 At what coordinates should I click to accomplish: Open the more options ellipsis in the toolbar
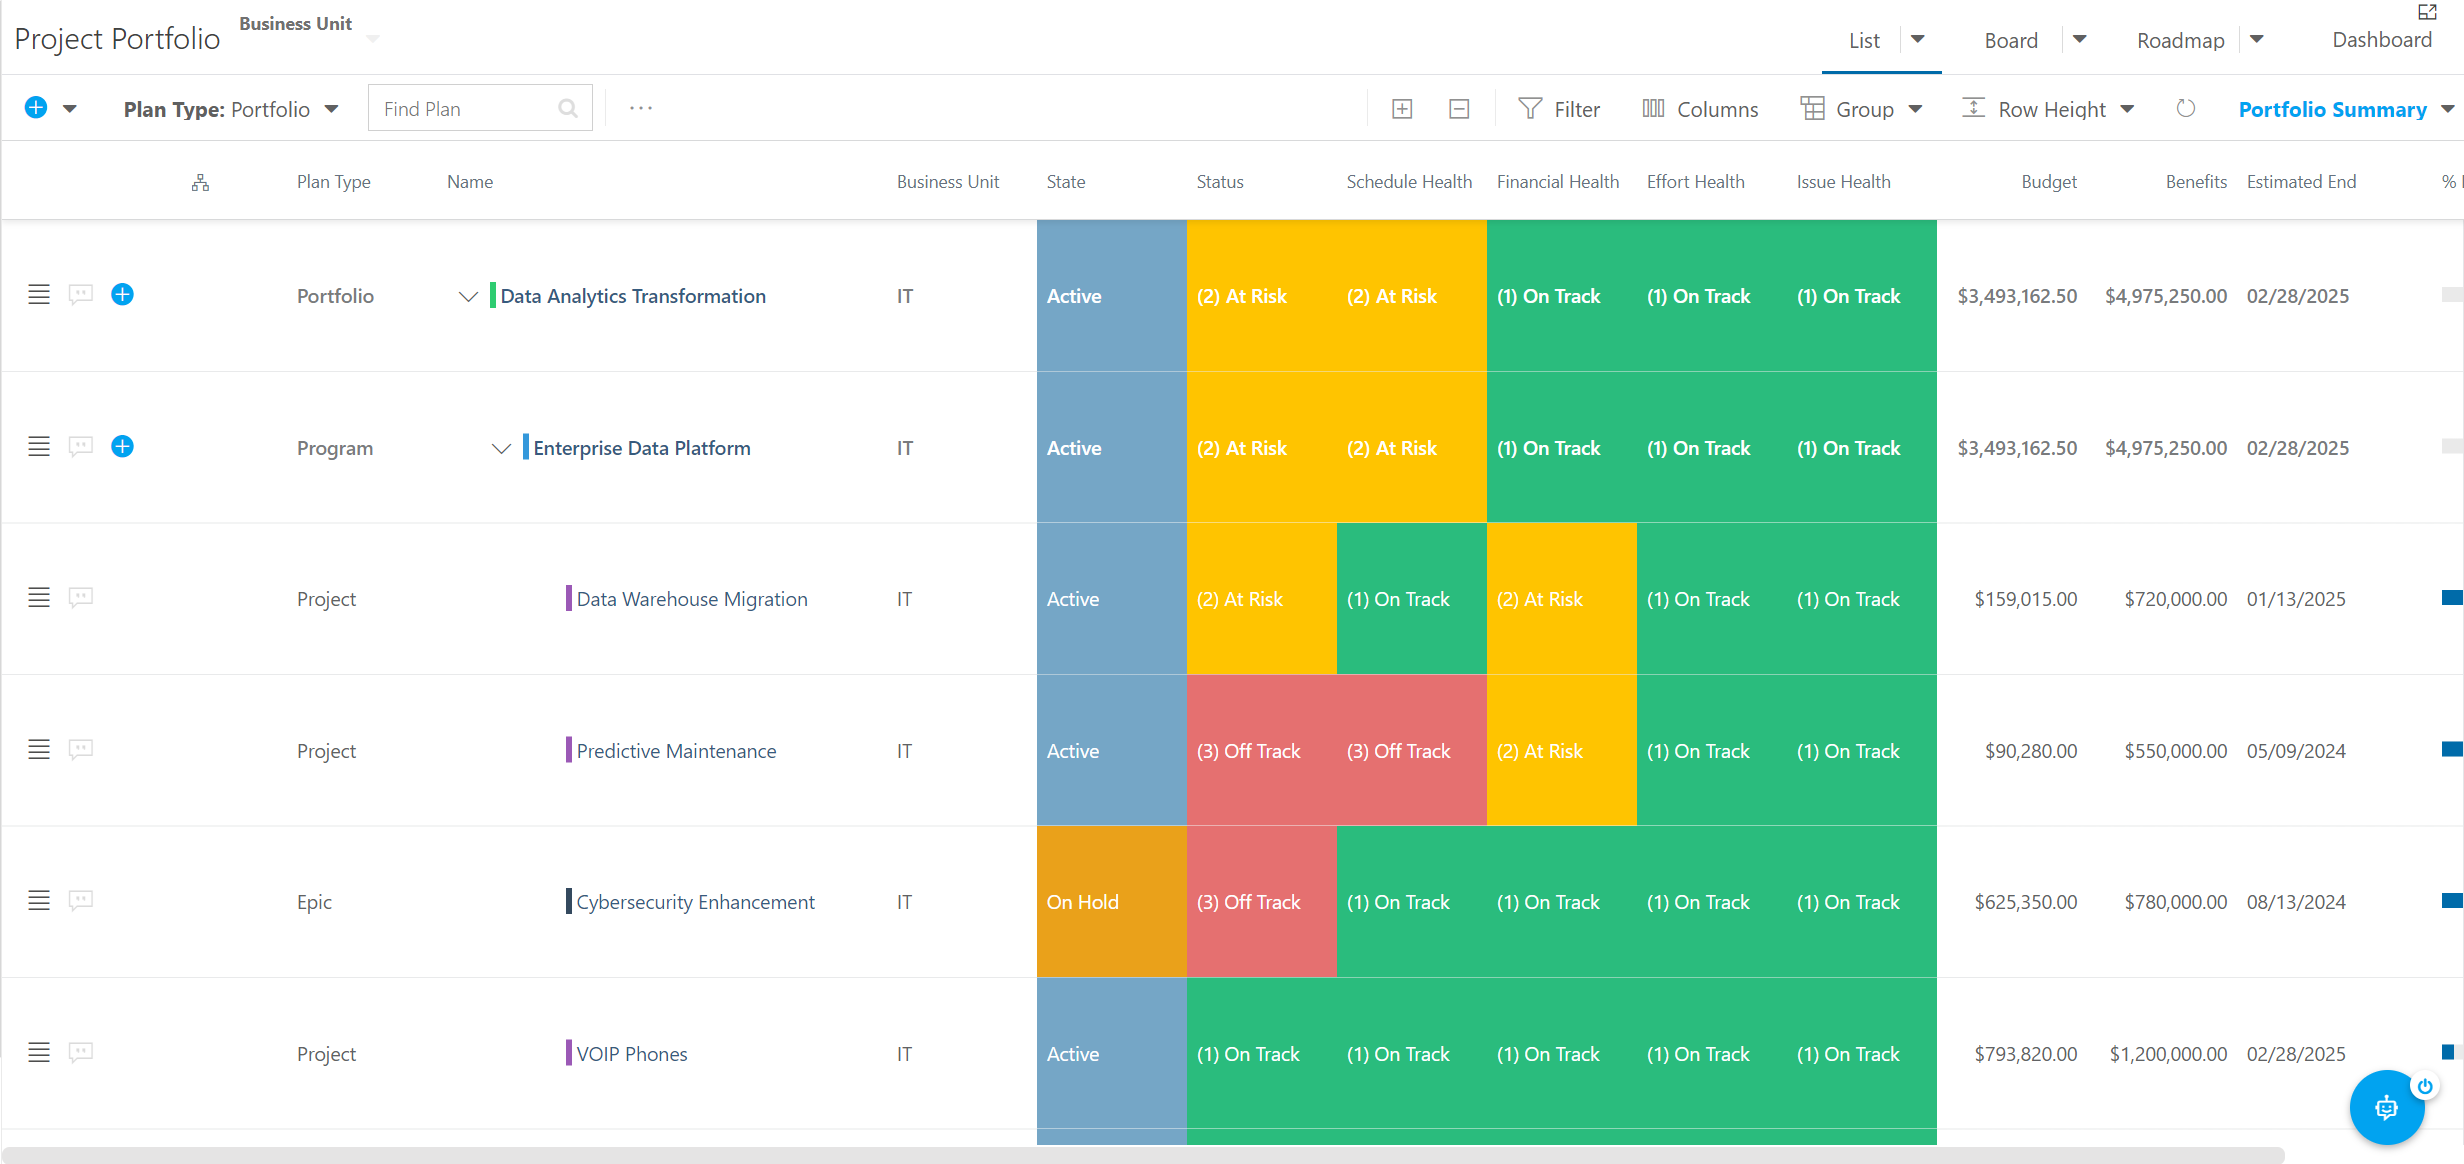(641, 108)
